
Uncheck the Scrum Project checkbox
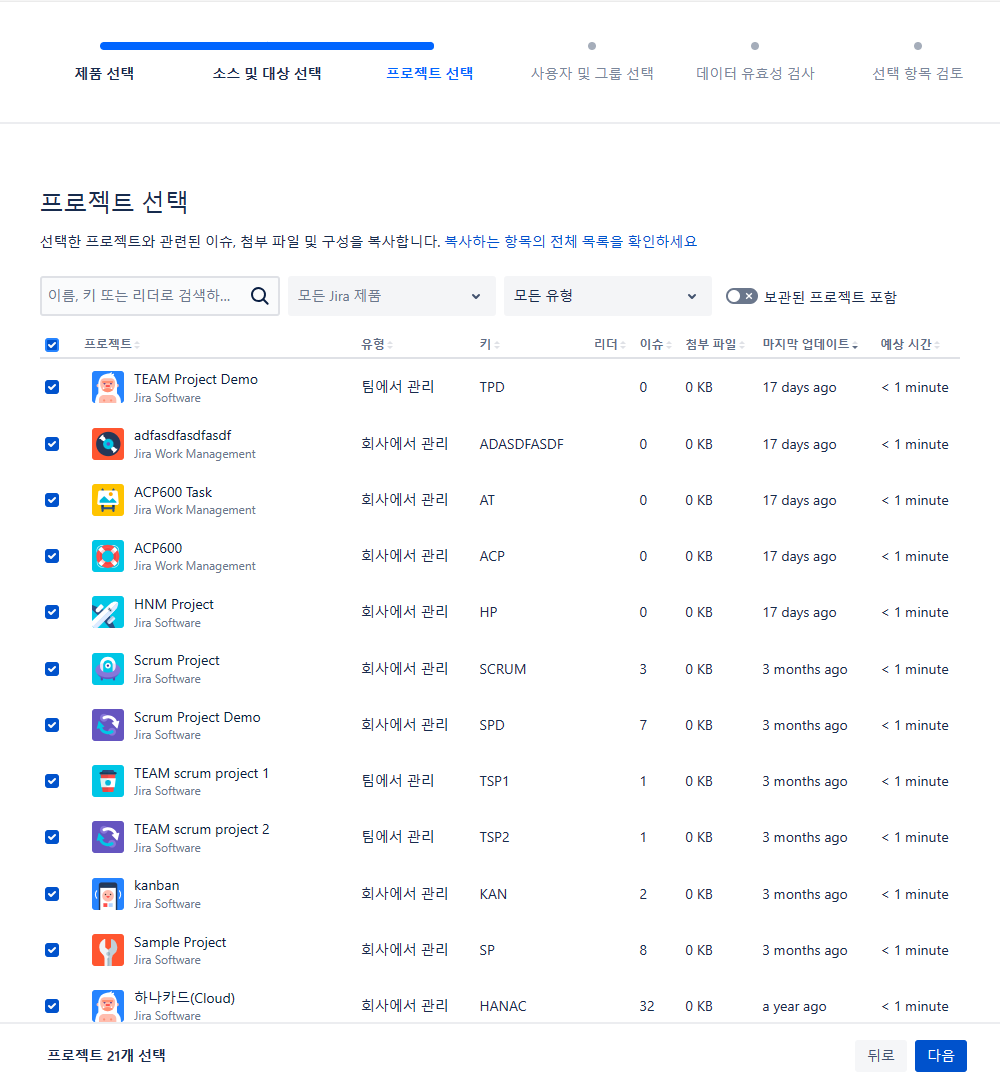52,669
